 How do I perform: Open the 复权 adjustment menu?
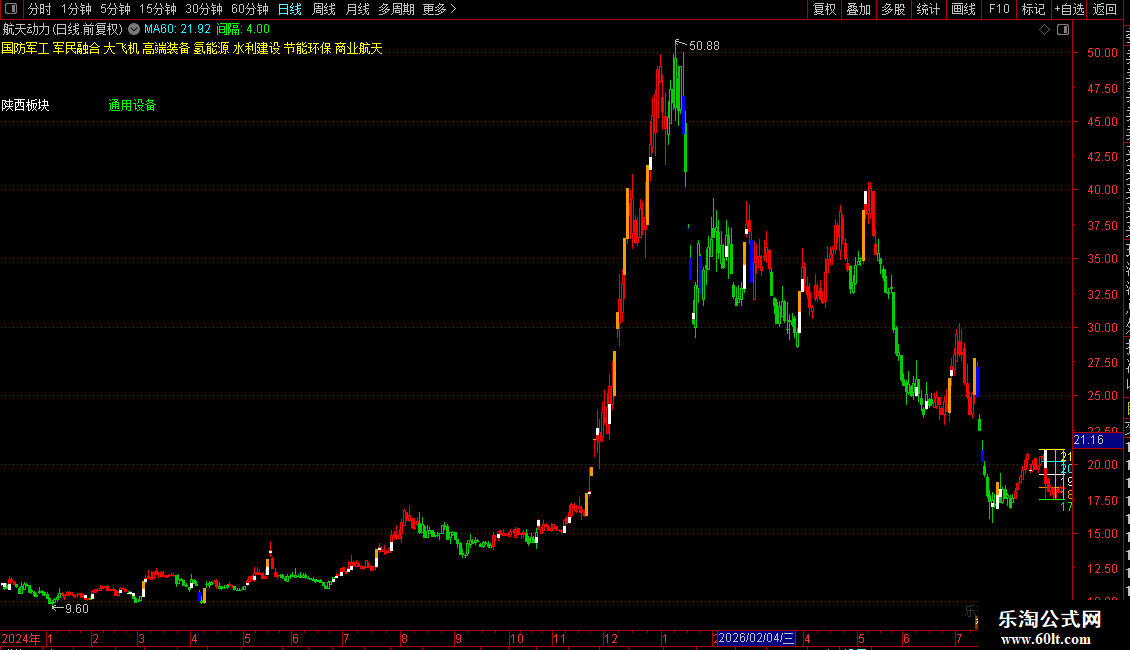click(x=824, y=9)
